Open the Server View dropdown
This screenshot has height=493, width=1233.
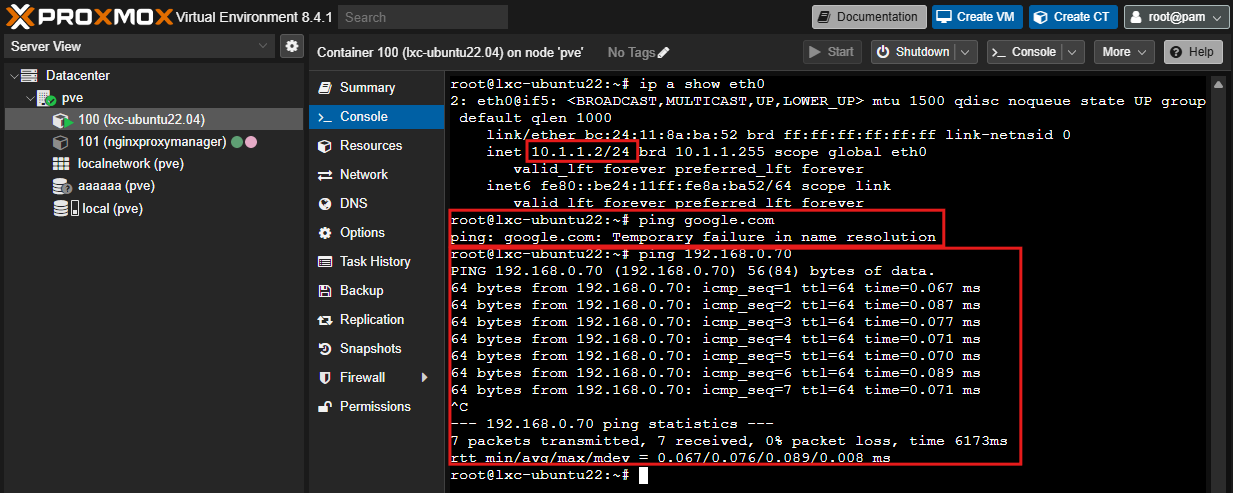(139, 46)
